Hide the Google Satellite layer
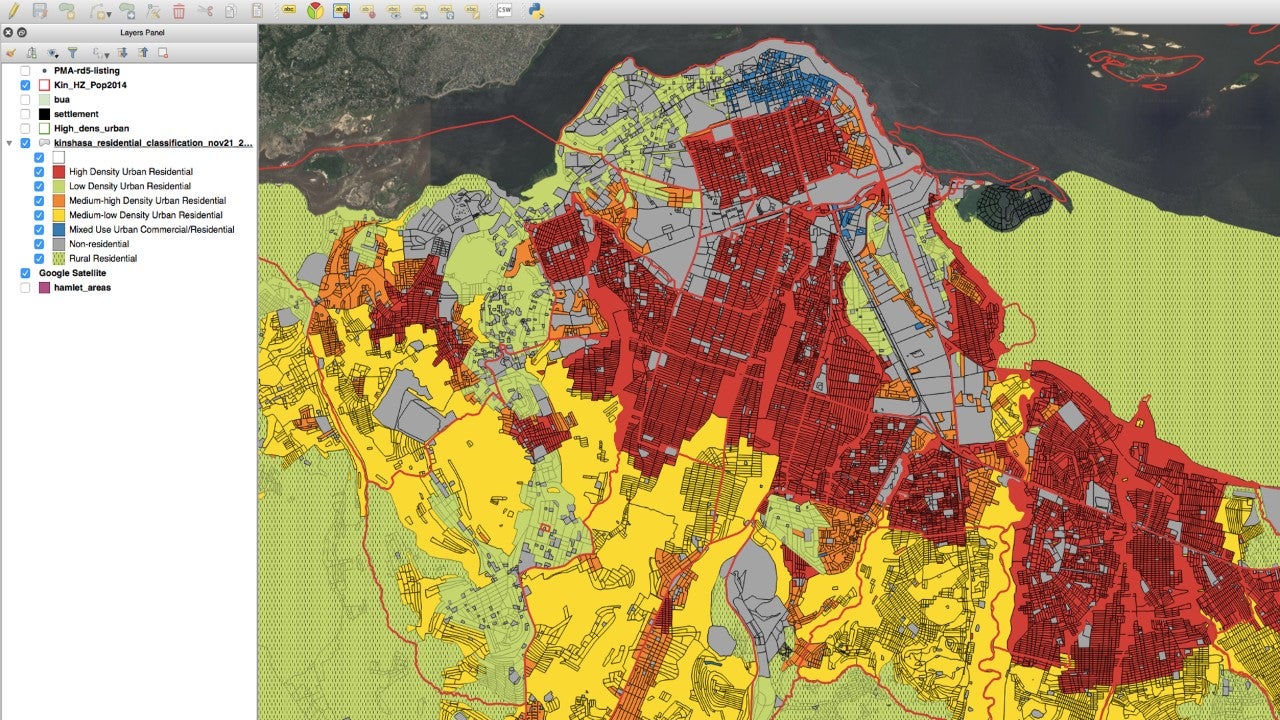Viewport: 1280px width, 720px height. click(25, 273)
